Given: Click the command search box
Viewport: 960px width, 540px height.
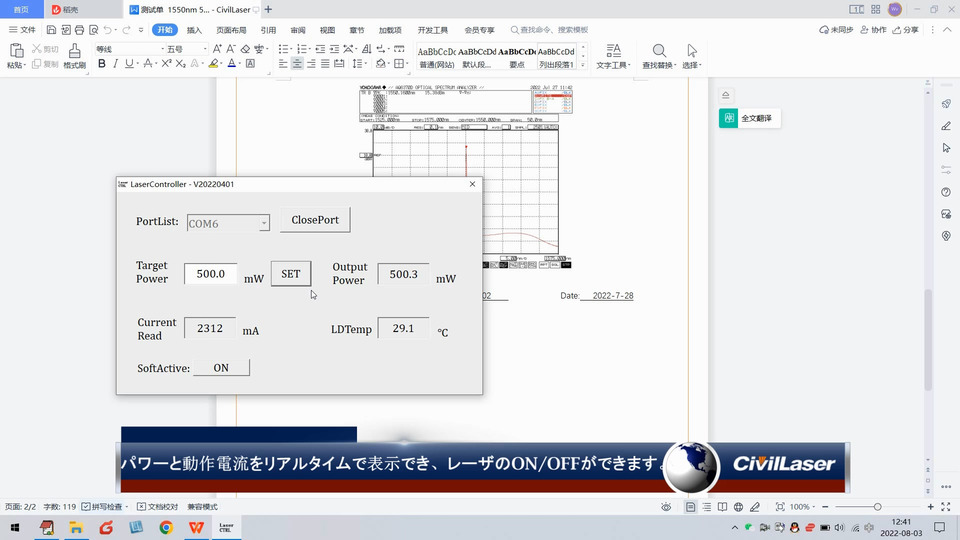Looking at the screenshot, I should tap(550, 29).
